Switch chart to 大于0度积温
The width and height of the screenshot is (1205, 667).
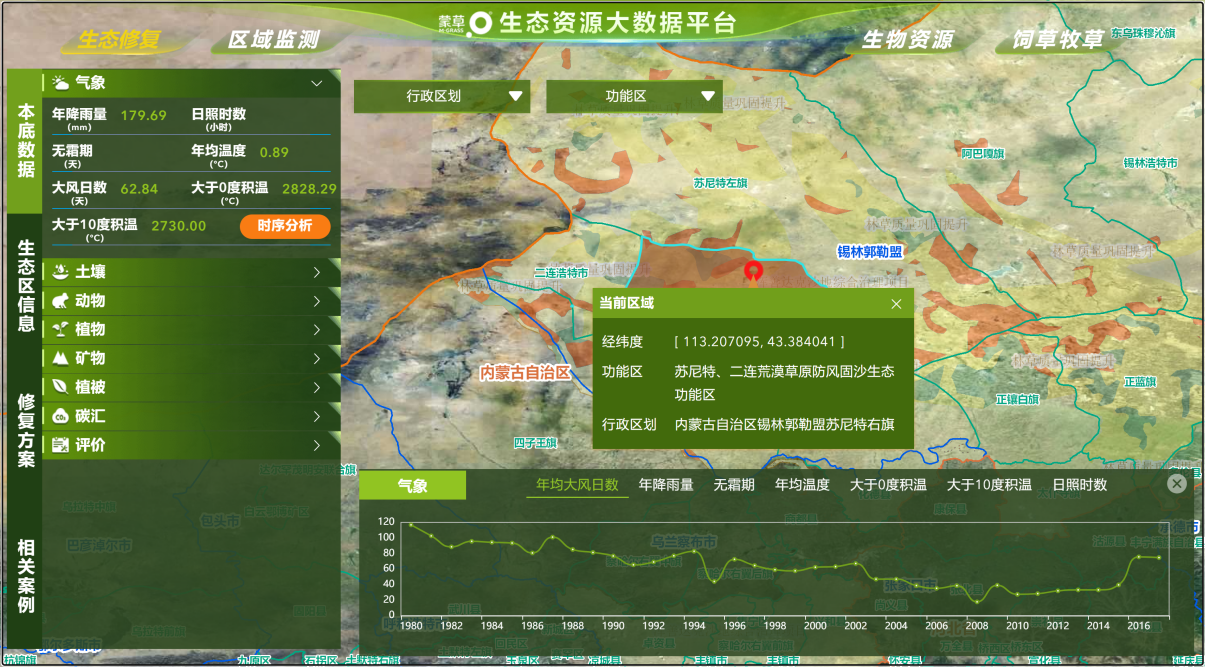[x=888, y=485]
